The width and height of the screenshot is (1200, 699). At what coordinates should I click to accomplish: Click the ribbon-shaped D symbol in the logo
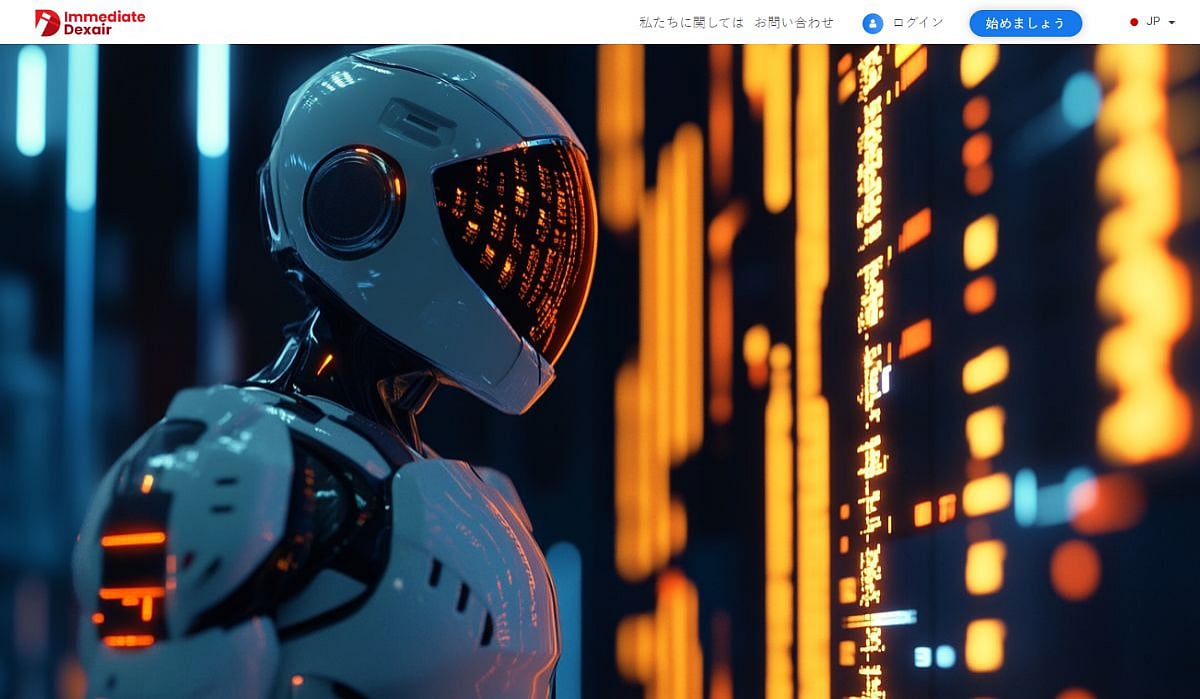point(45,21)
